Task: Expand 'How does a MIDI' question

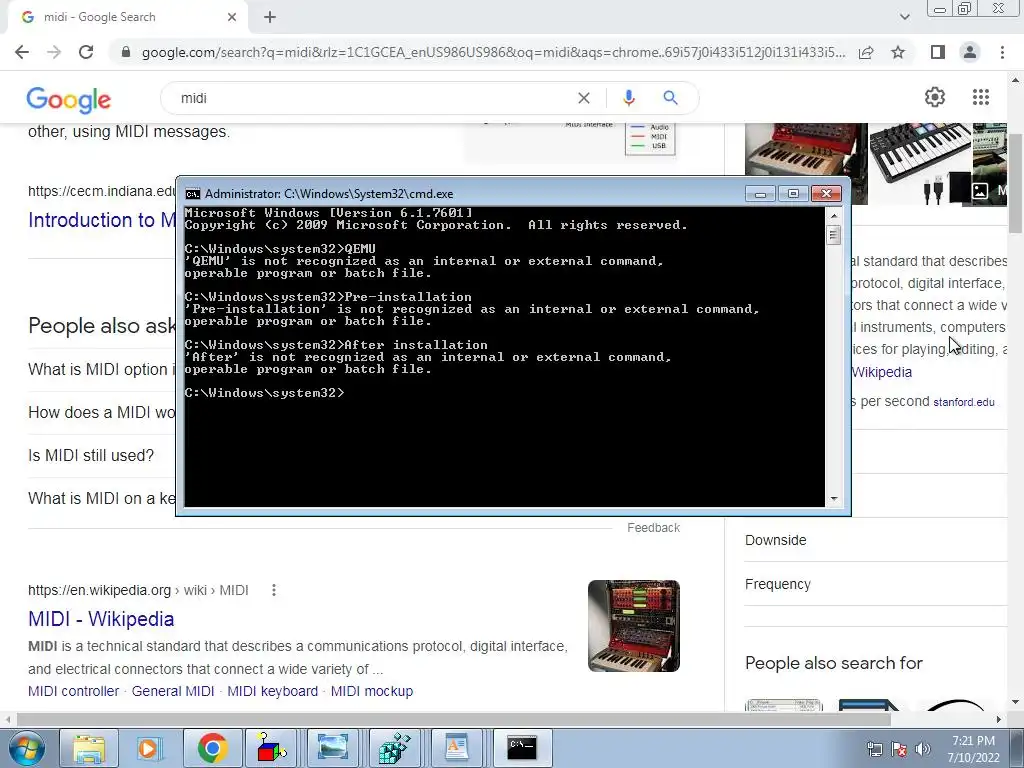Action: pos(101,412)
